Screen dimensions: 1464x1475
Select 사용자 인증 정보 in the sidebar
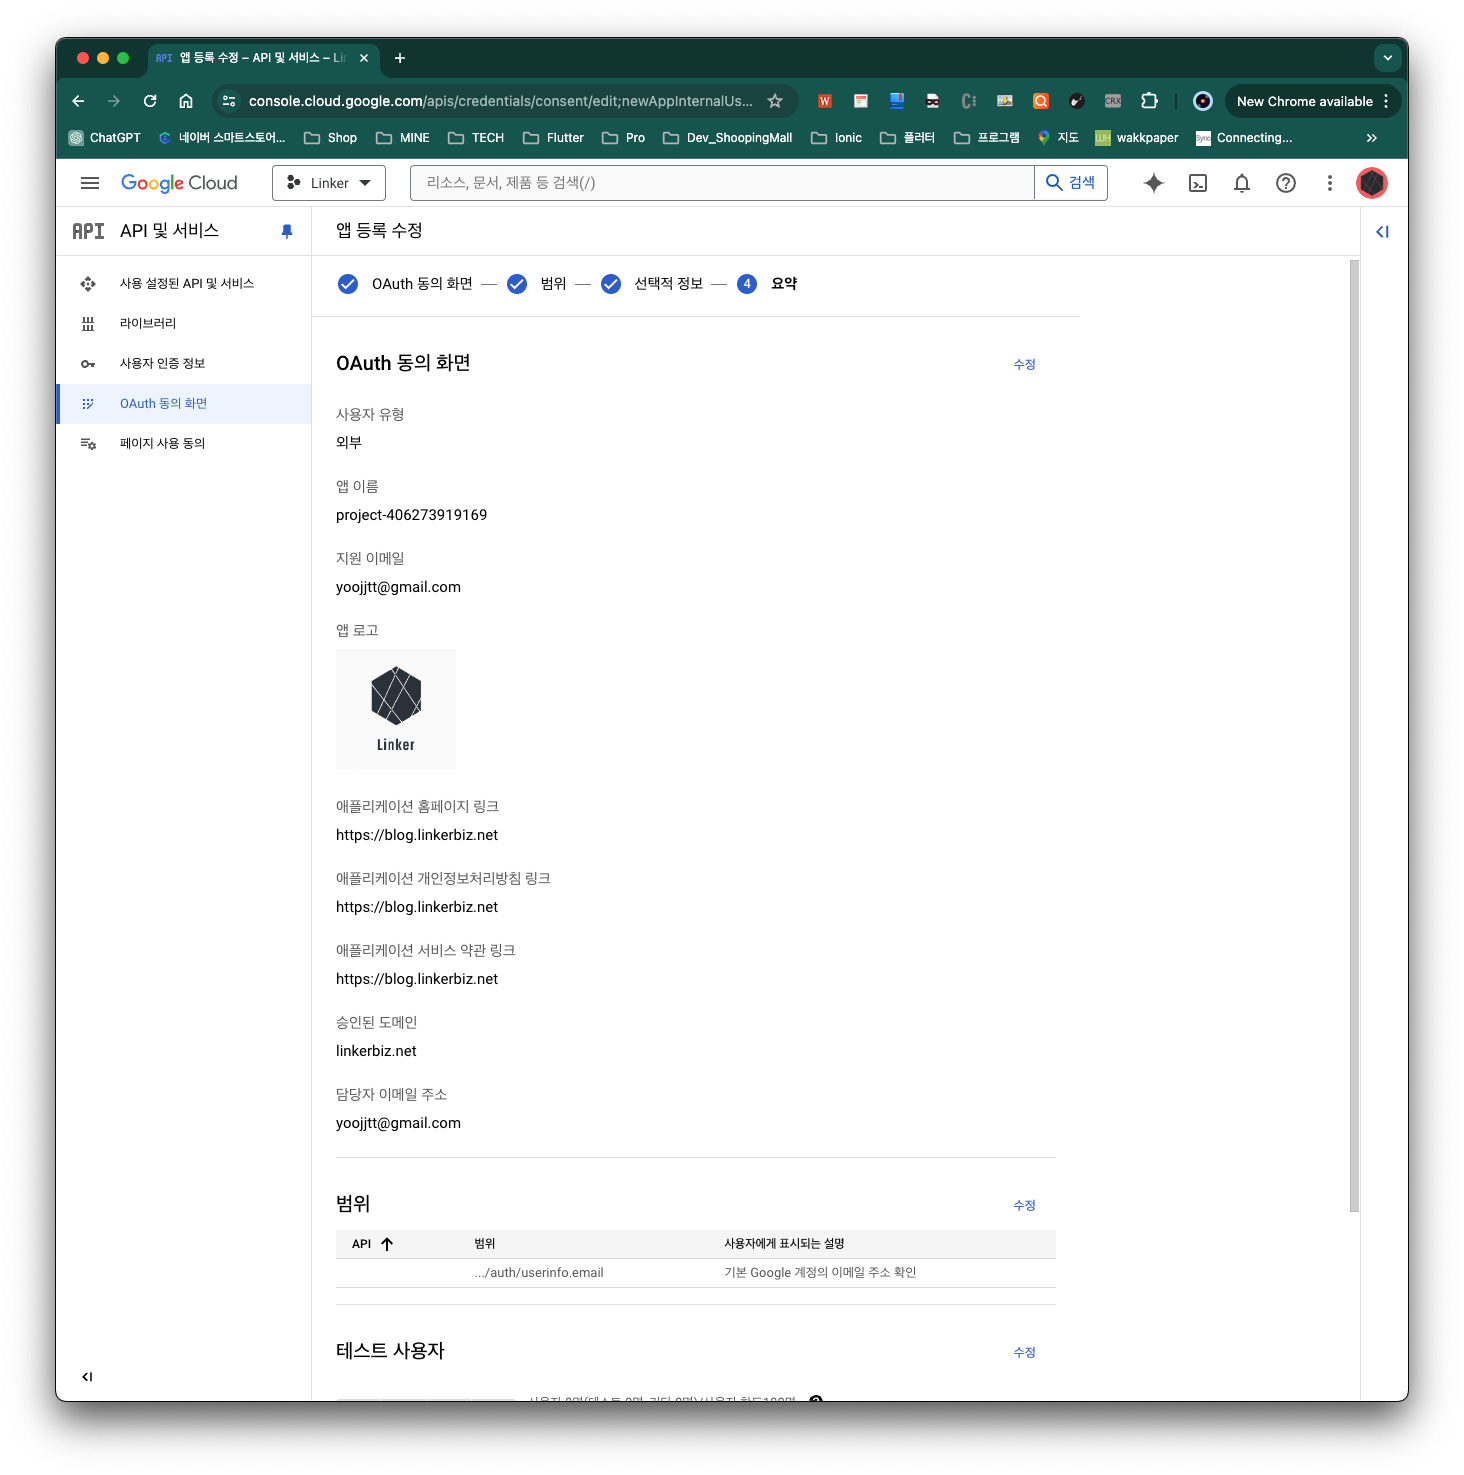click(x=162, y=364)
